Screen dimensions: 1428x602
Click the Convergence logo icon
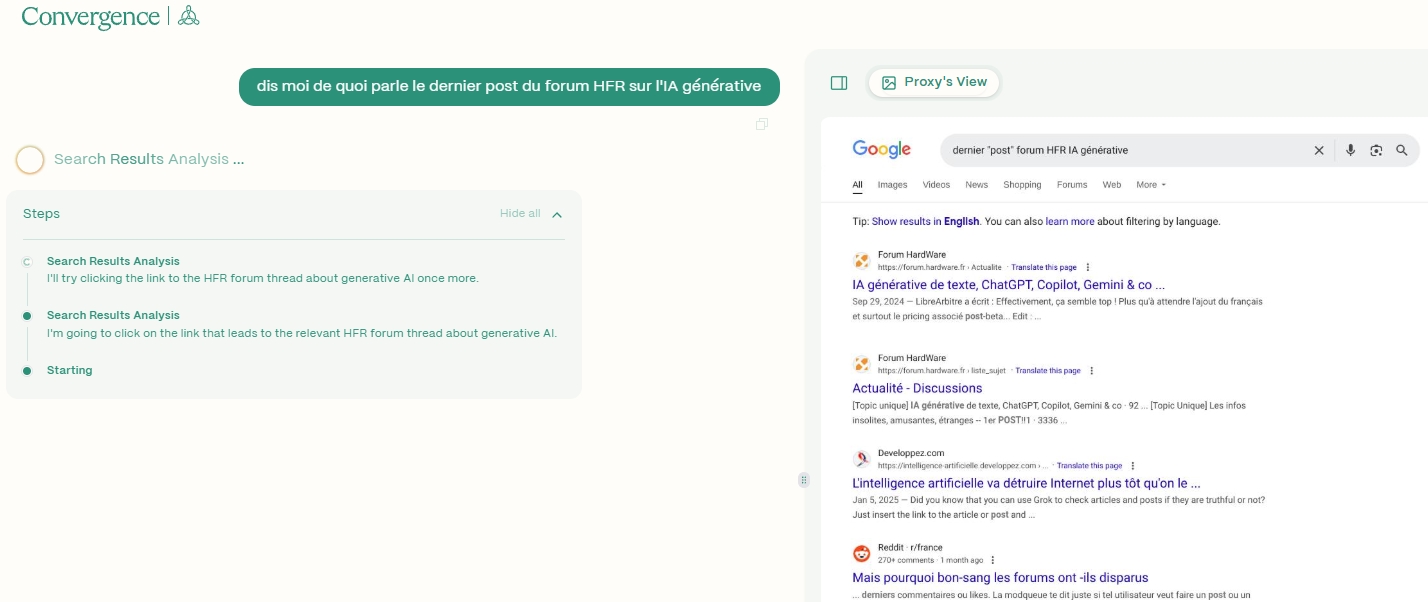tap(188, 16)
